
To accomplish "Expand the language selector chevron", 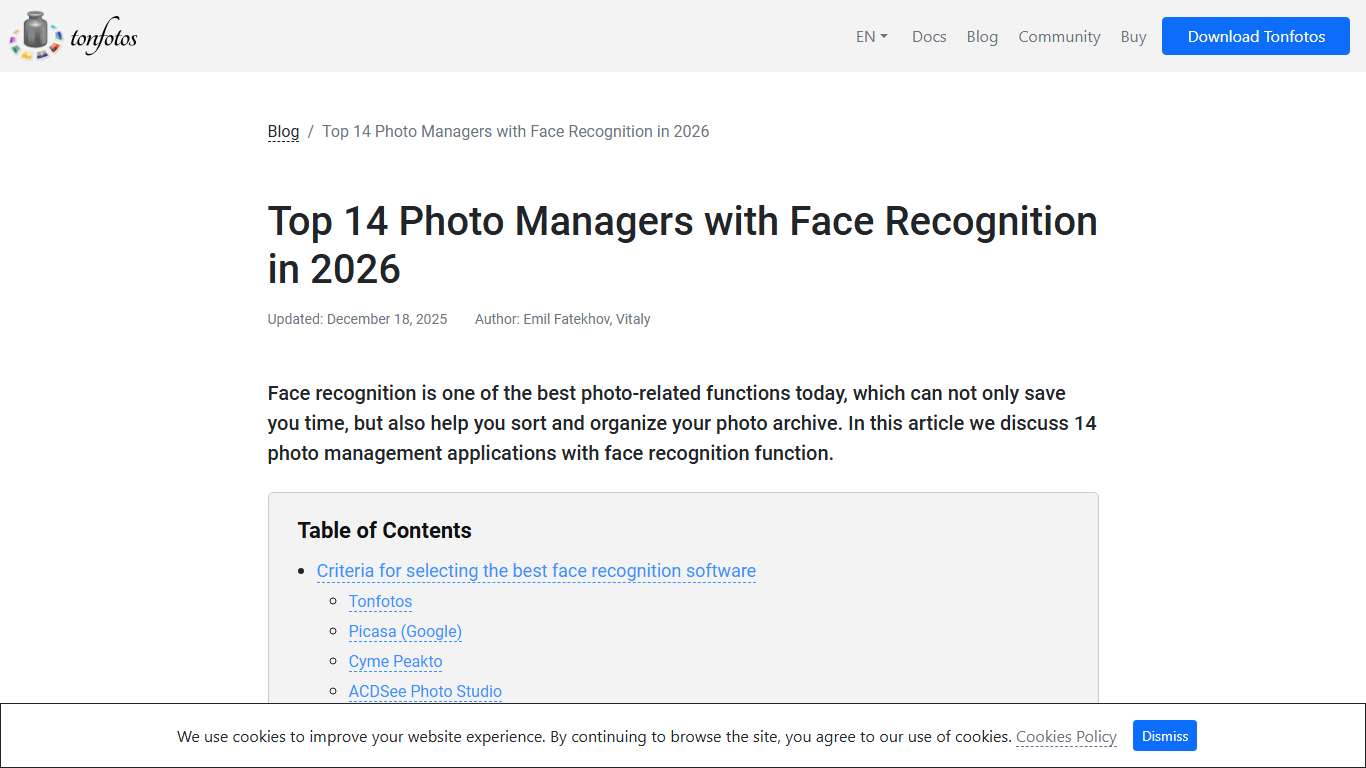I will [x=884, y=36].
